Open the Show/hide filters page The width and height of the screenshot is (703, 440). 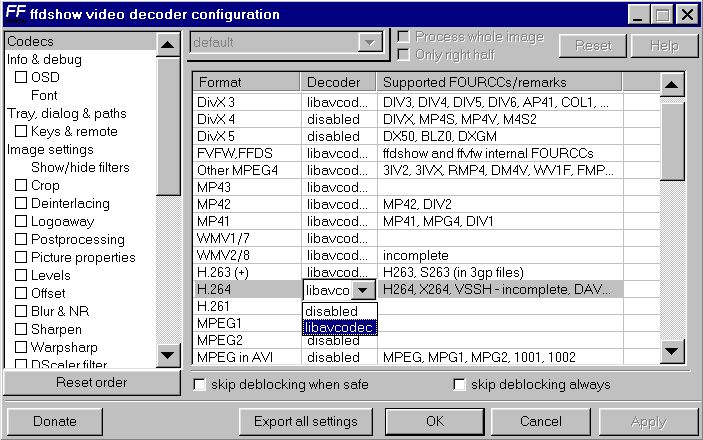tap(80, 167)
